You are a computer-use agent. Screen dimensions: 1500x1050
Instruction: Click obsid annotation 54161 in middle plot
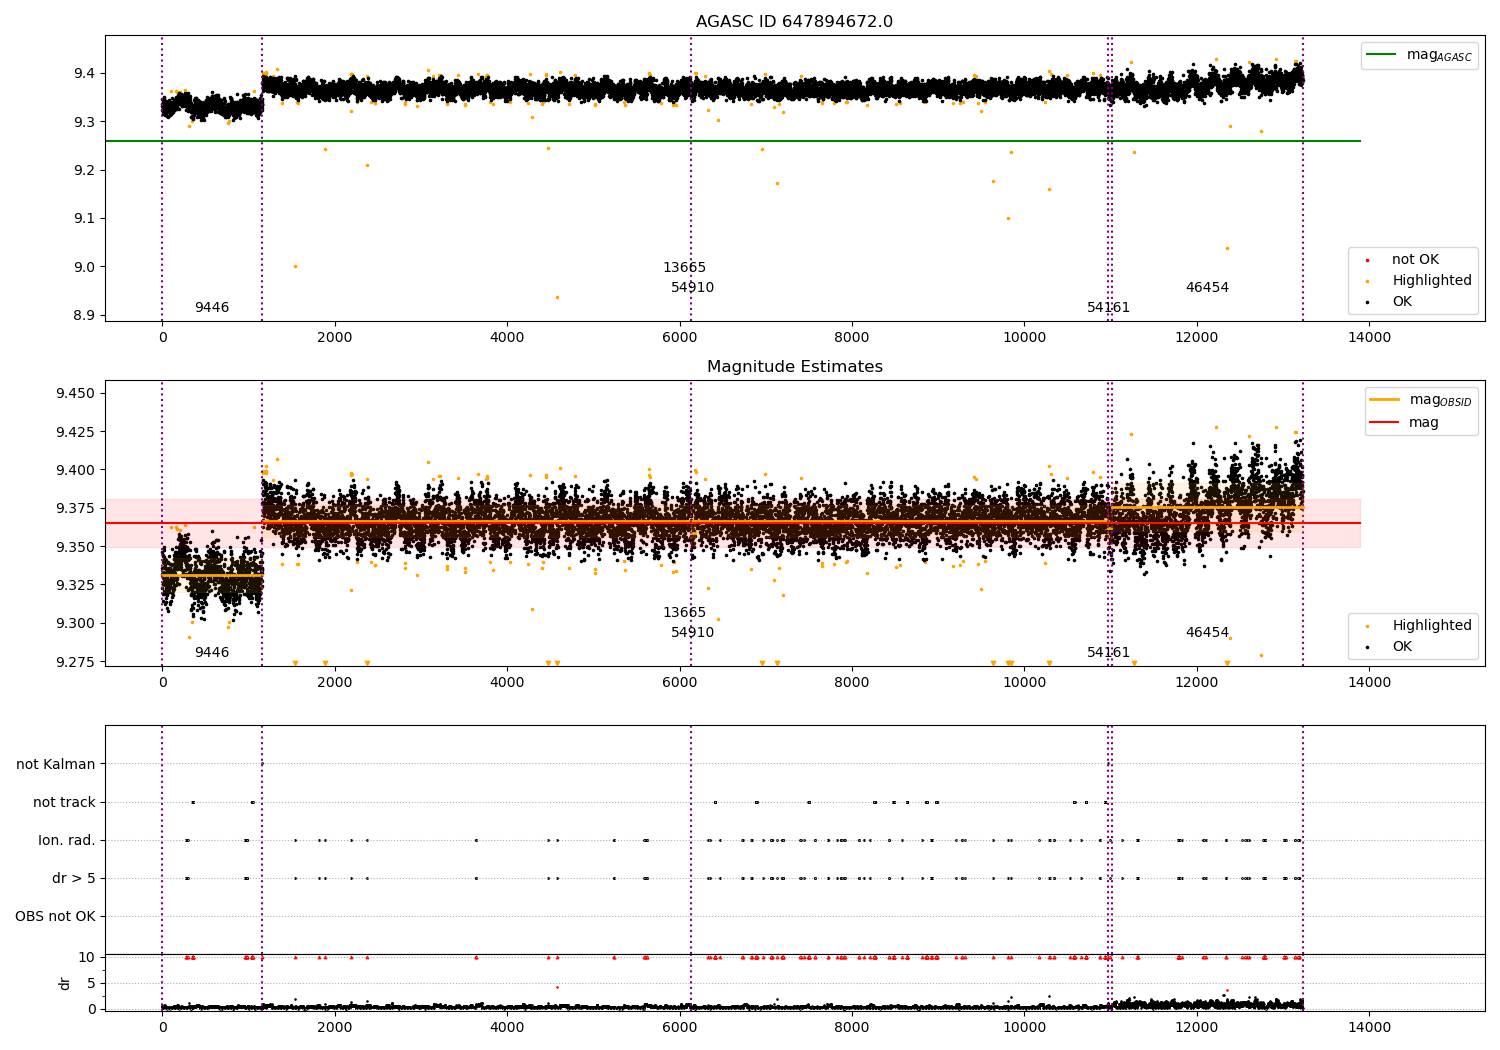(x=1108, y=653)
